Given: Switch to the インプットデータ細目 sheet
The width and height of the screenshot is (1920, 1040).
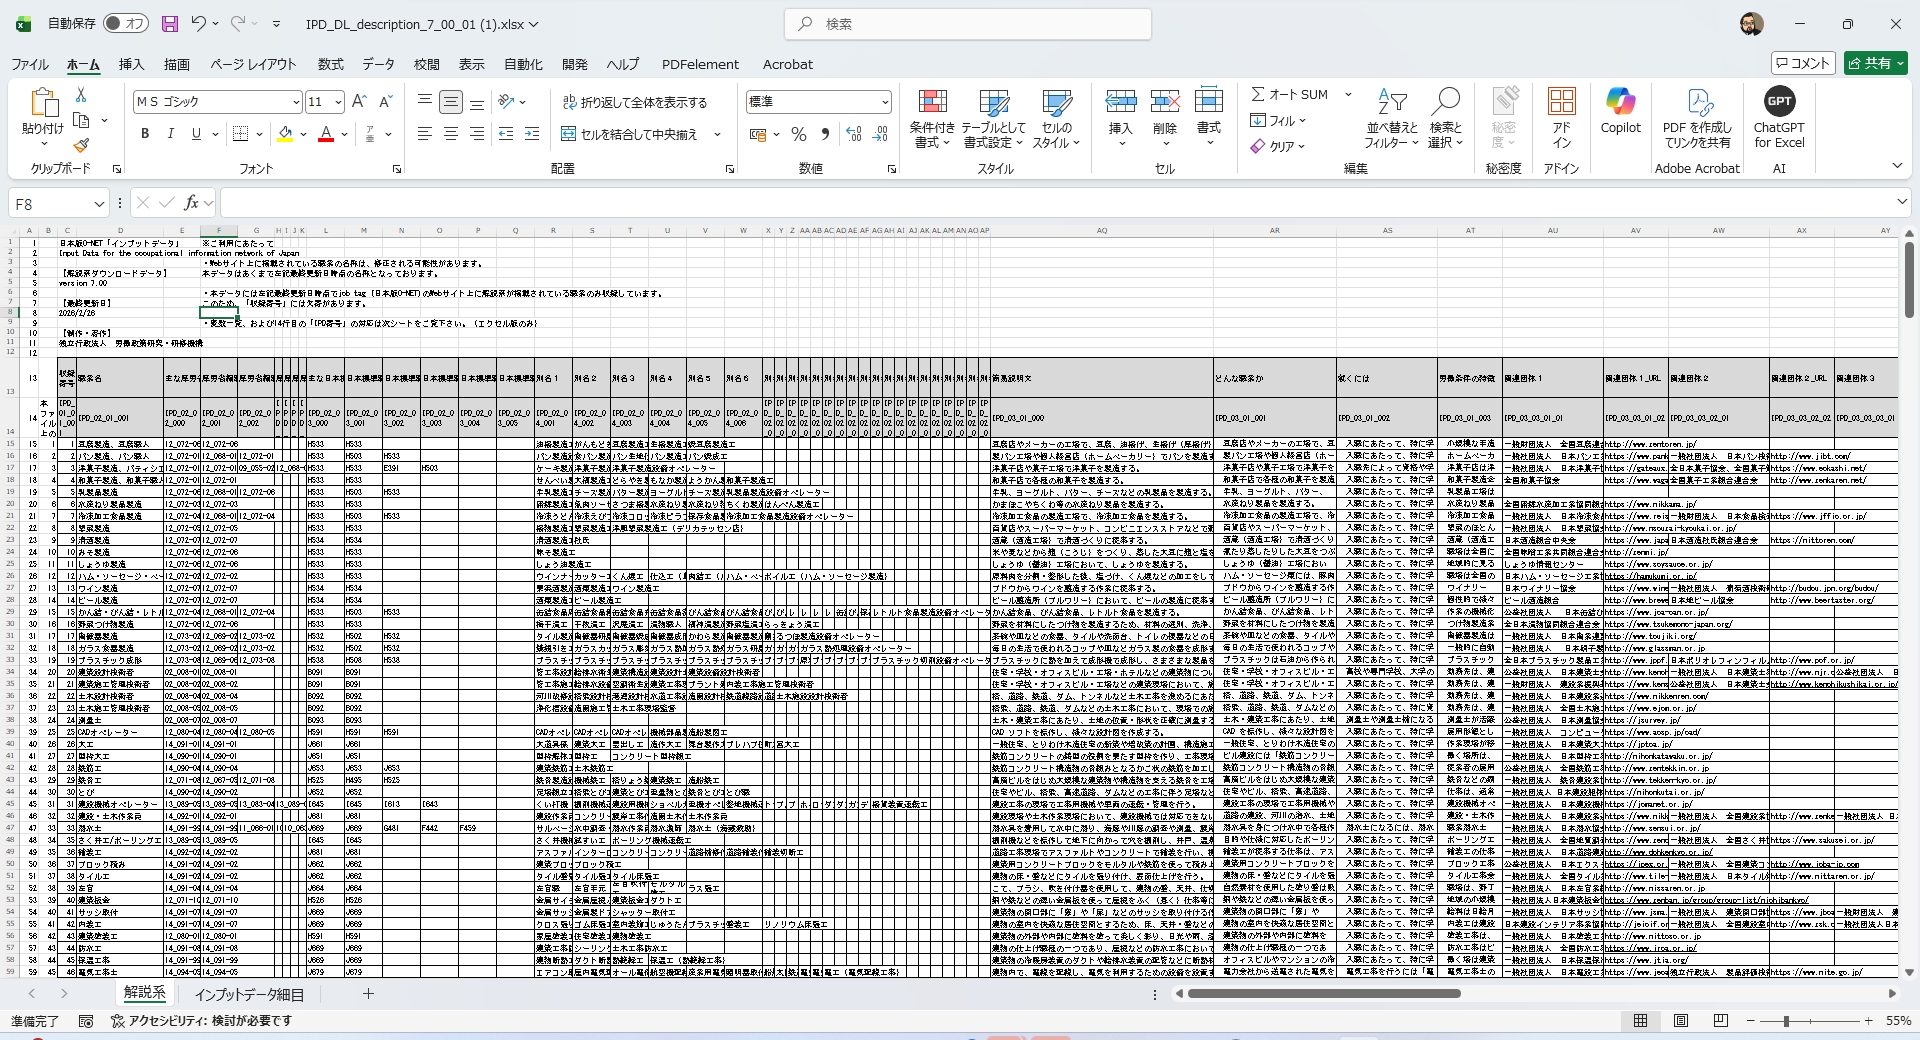Looking at the screenshot, I should coord(248,994).
